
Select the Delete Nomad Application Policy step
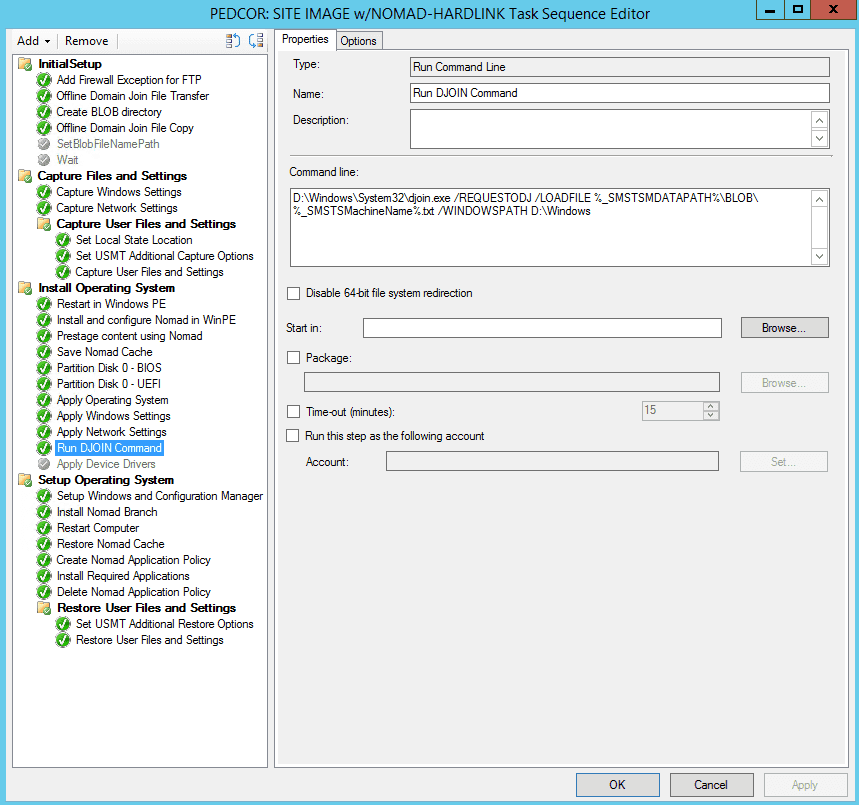134,592
